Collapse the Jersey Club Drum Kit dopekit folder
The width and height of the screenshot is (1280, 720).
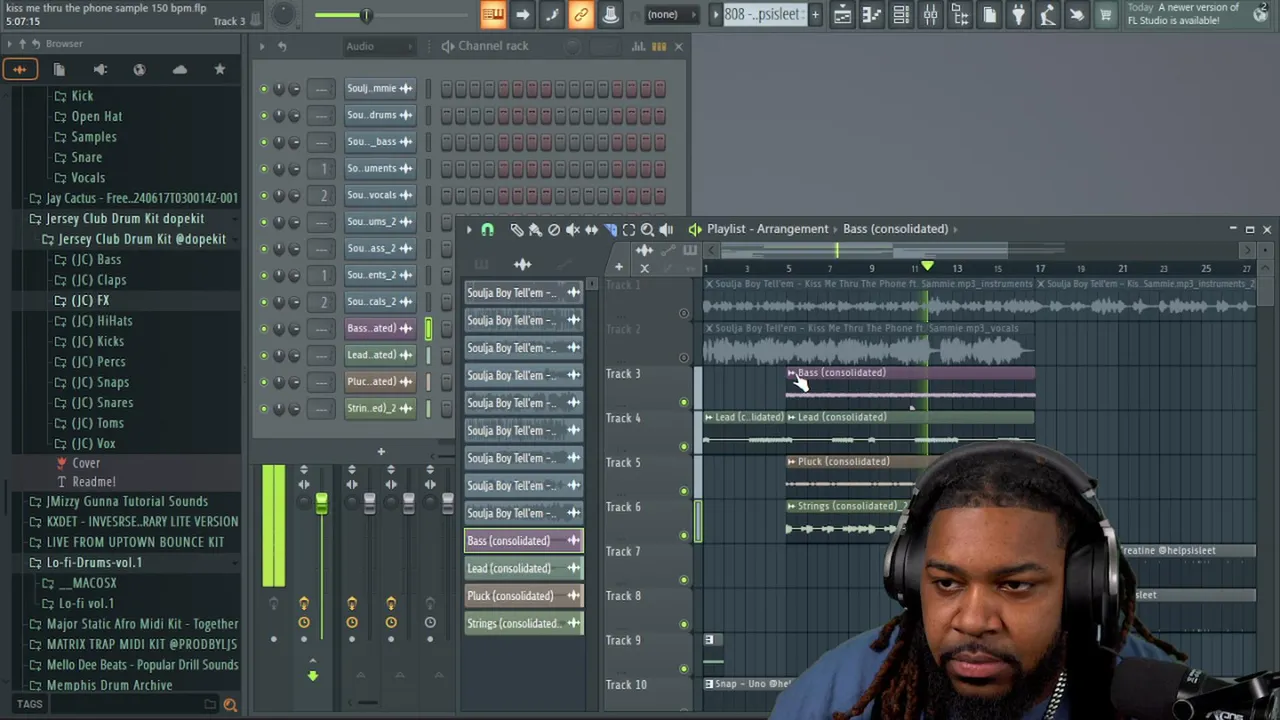tap(124, 218)
